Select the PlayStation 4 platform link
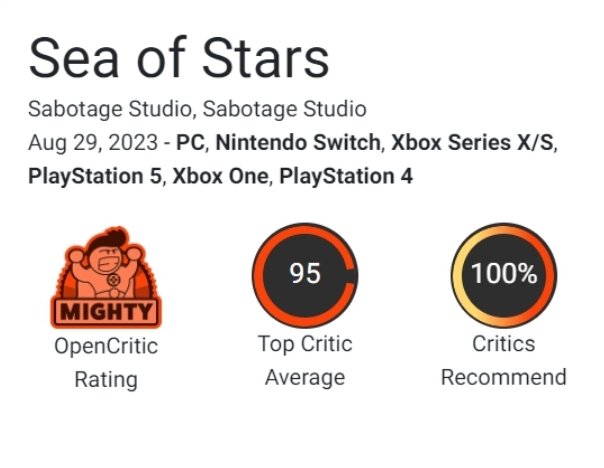This screenshot has width=604, height=468. (346, 177)
